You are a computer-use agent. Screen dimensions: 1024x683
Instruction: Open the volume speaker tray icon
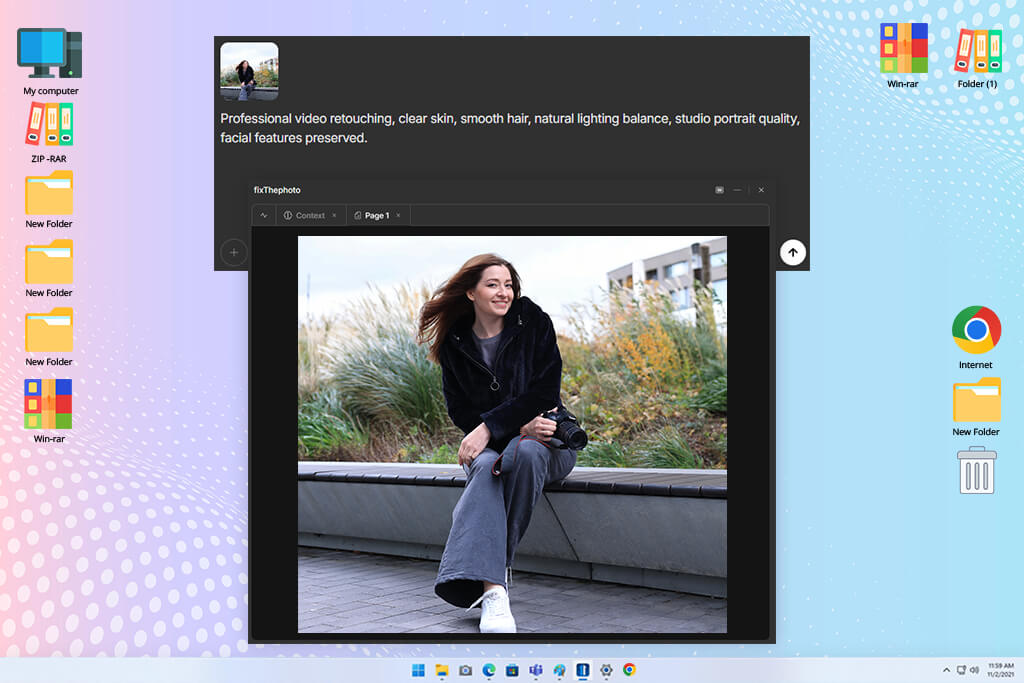[974, 670]
